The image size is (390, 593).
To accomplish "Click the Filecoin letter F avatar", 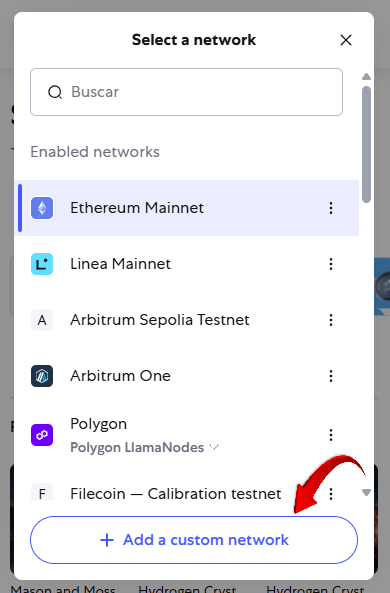I will point(42,492).
